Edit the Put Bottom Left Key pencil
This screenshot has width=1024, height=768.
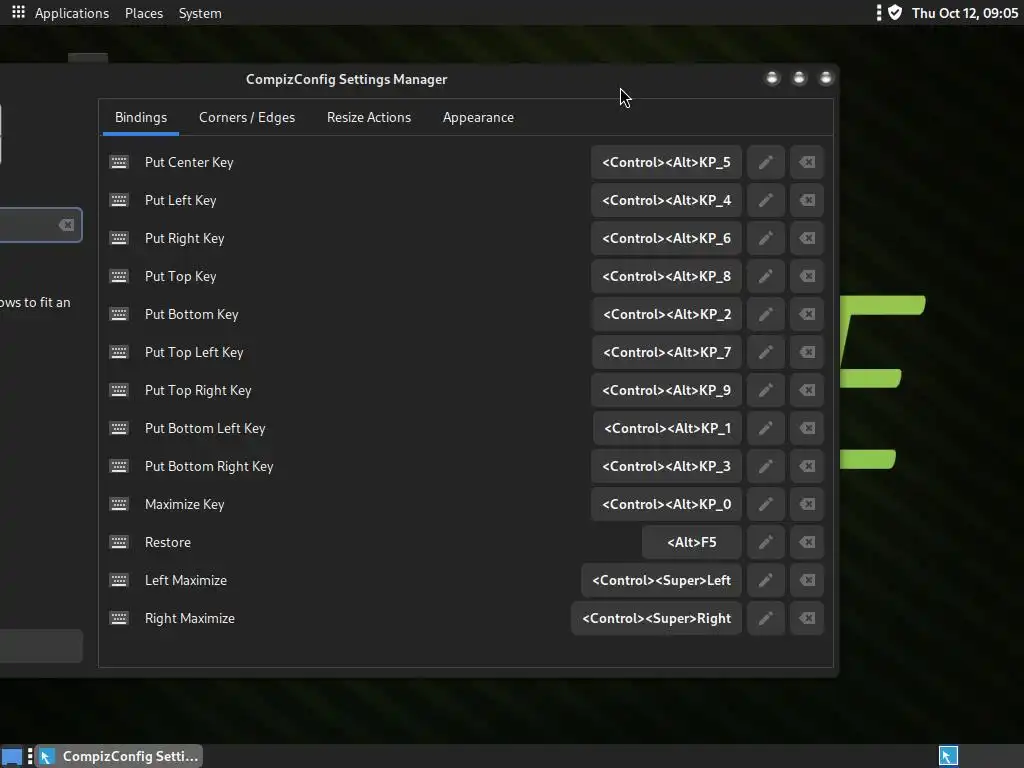765,428
